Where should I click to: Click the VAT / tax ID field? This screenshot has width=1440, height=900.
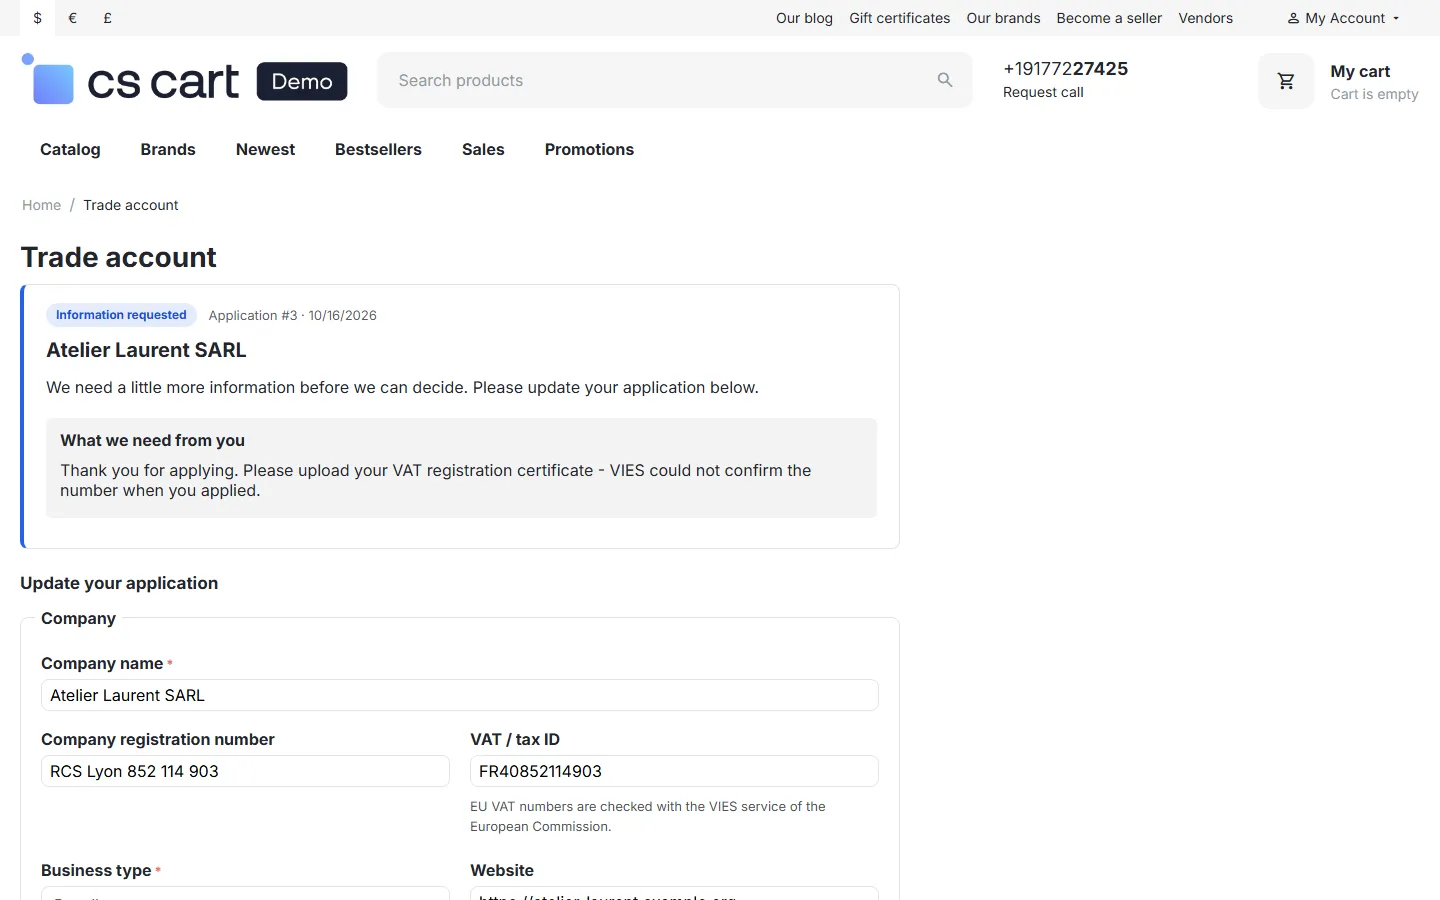click(674, 771)
